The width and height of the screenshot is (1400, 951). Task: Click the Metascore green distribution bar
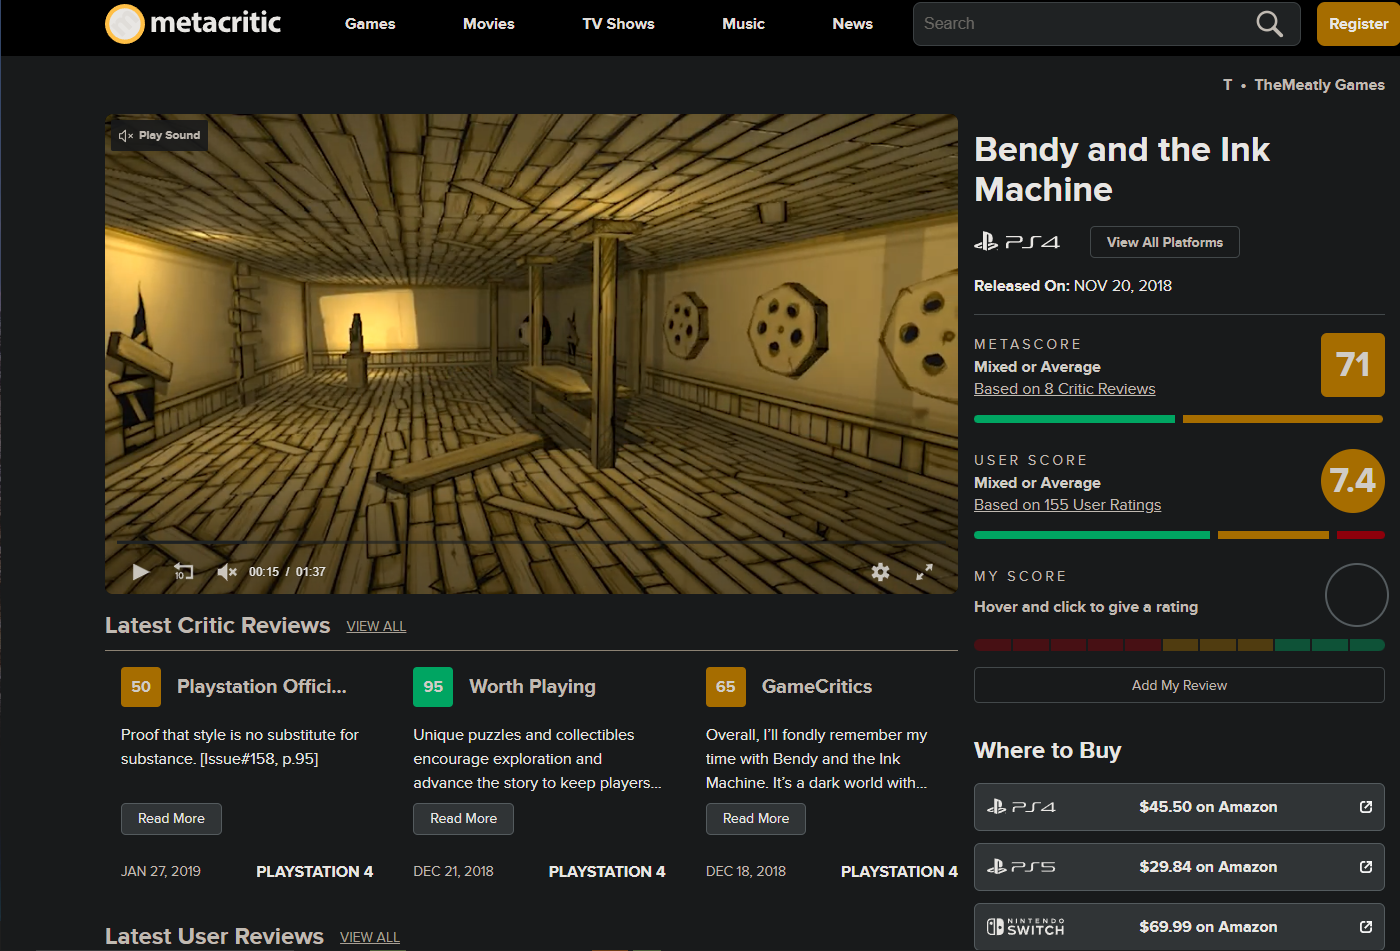(x=1074, y=419)
